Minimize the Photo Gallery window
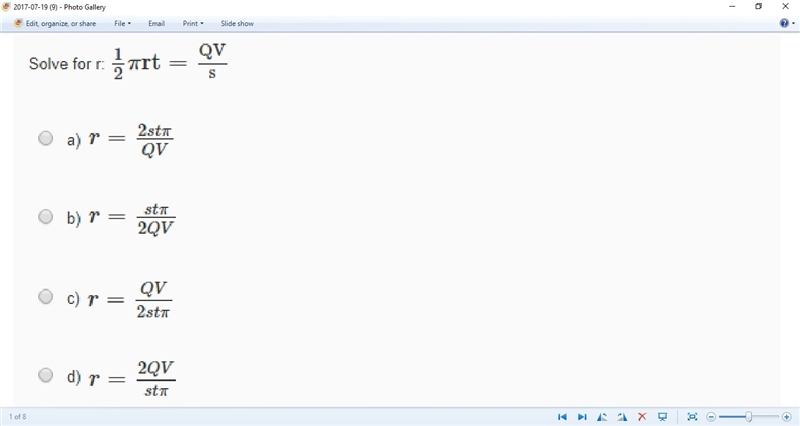The width and height of the screenshot is (800, 426). (732, 7)
